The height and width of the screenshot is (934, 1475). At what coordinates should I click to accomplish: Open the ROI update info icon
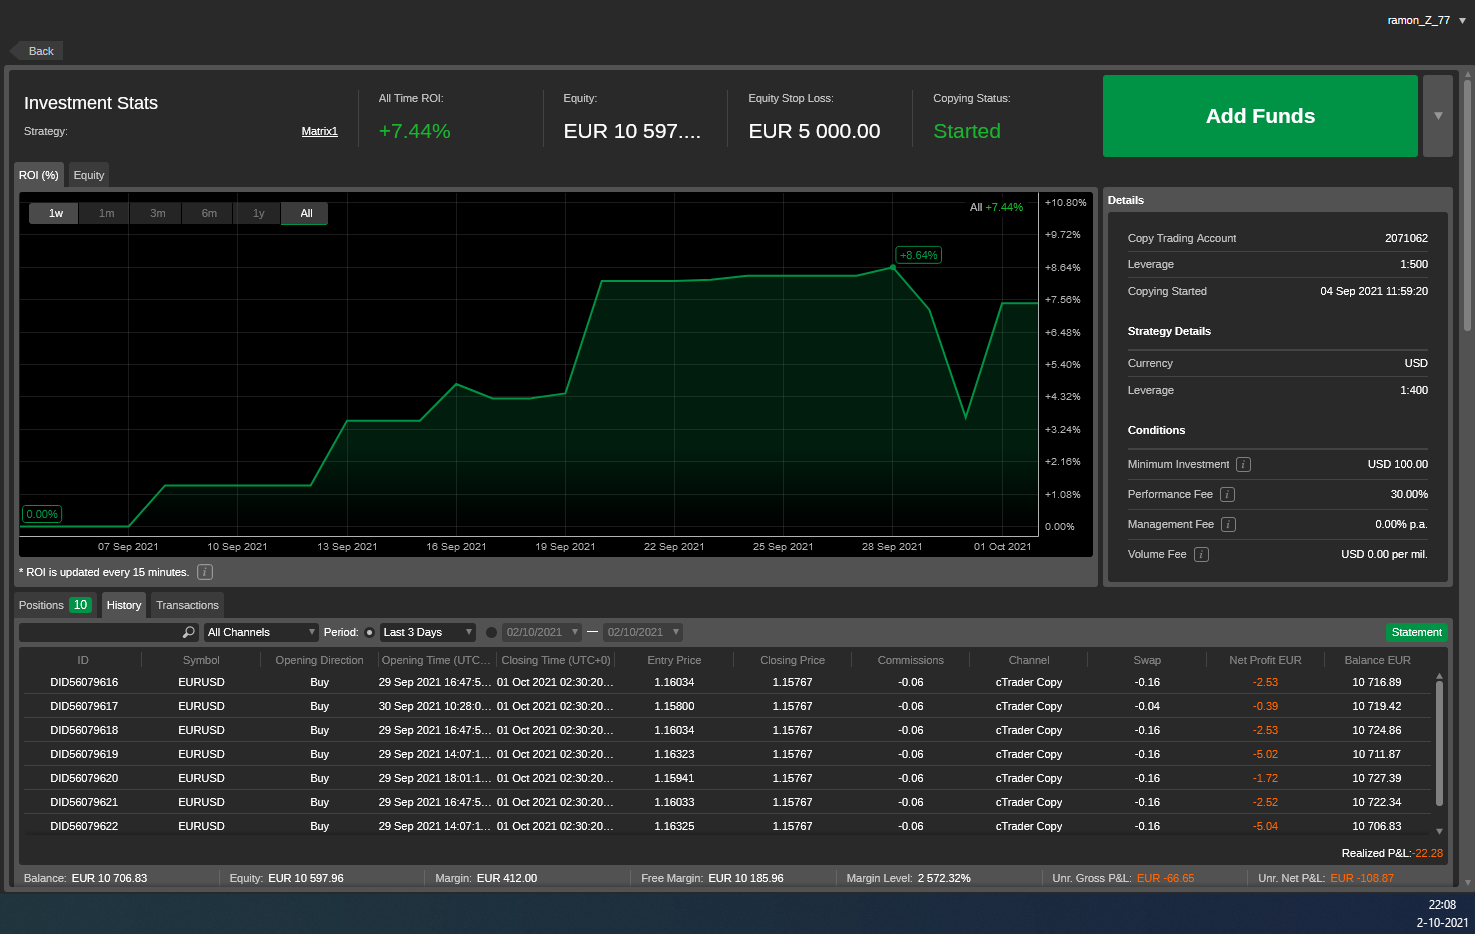point(205,572)
